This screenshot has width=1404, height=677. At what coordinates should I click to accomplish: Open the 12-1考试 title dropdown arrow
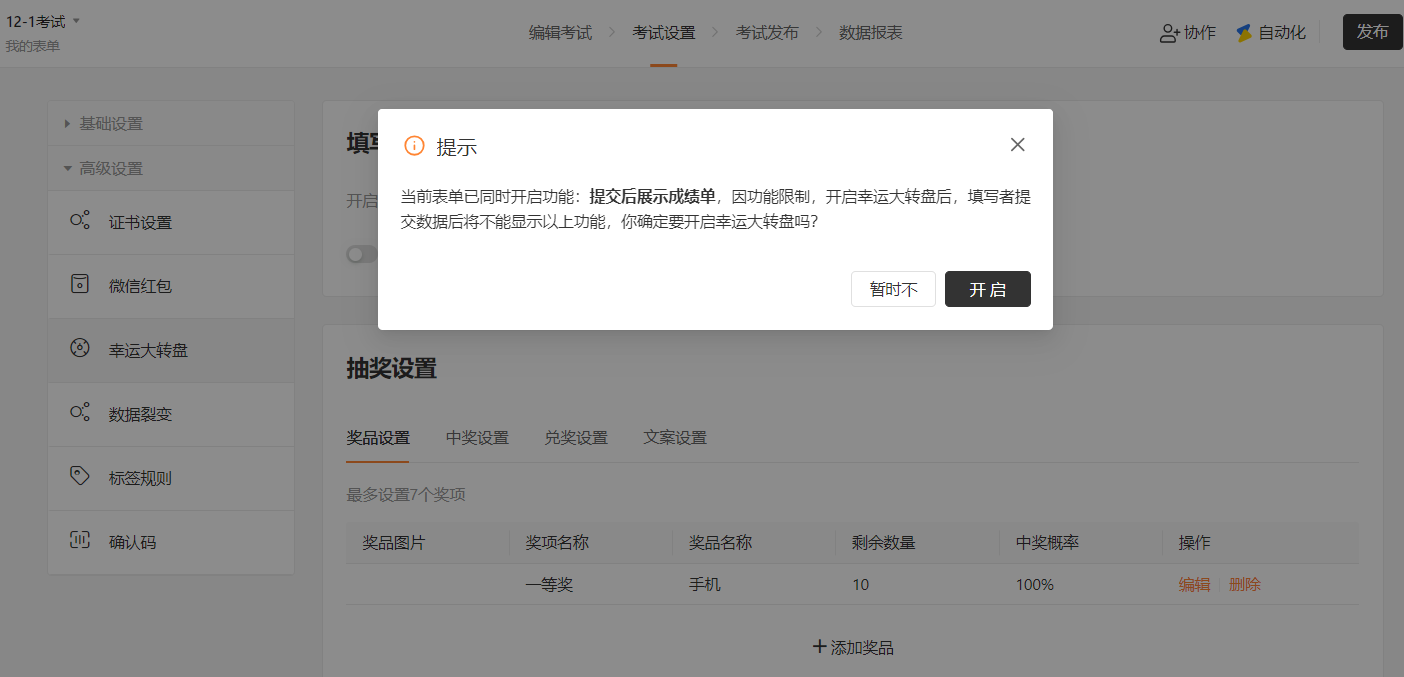[x=77, y=21]
